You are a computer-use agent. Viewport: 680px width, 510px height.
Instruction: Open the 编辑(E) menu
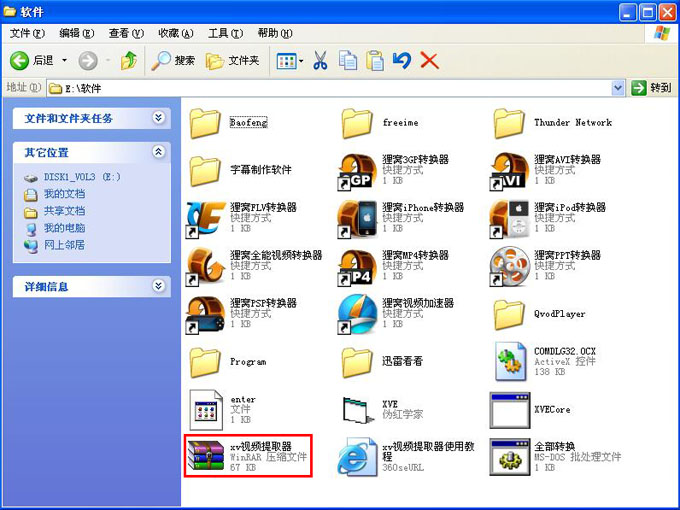[x=76, y=33]
